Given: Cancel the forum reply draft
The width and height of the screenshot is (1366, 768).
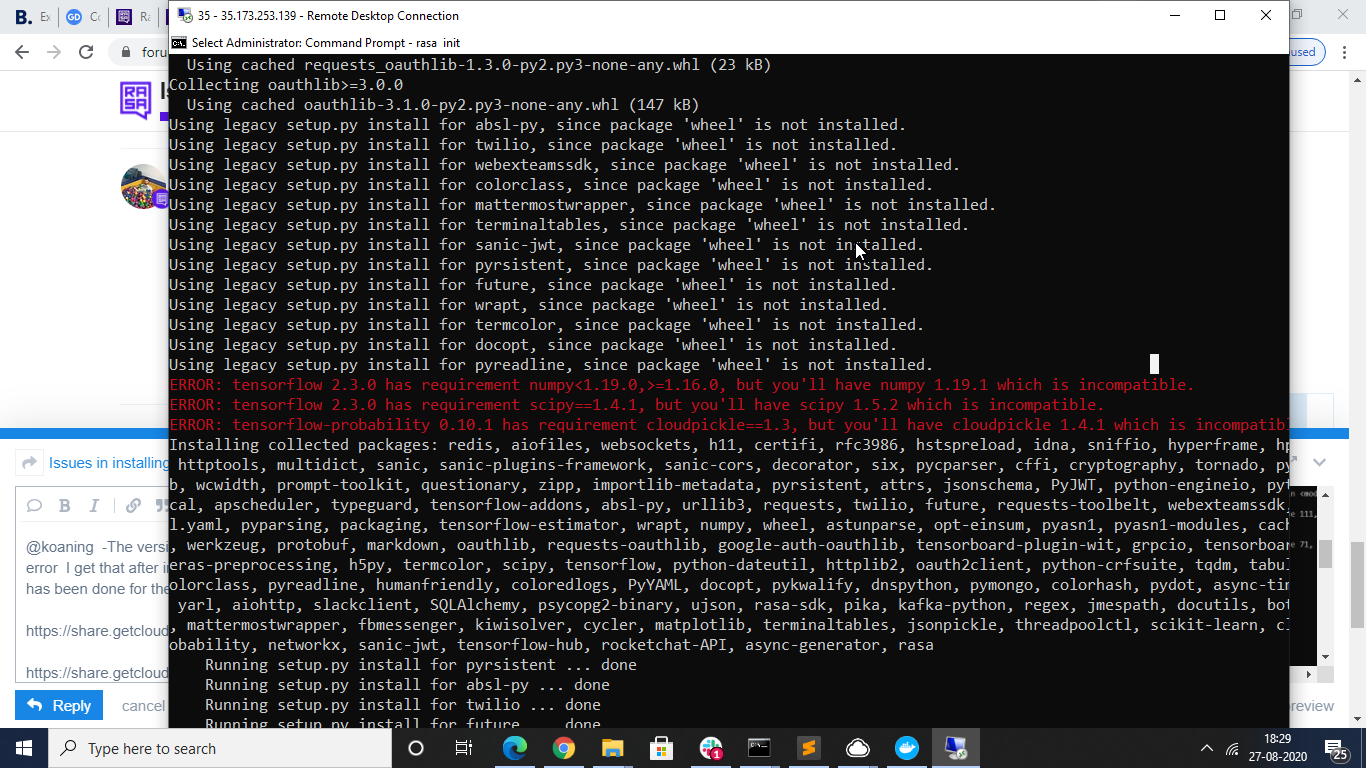Looking at the screenshot, I should pyautogui.click(x=143, y=706).
